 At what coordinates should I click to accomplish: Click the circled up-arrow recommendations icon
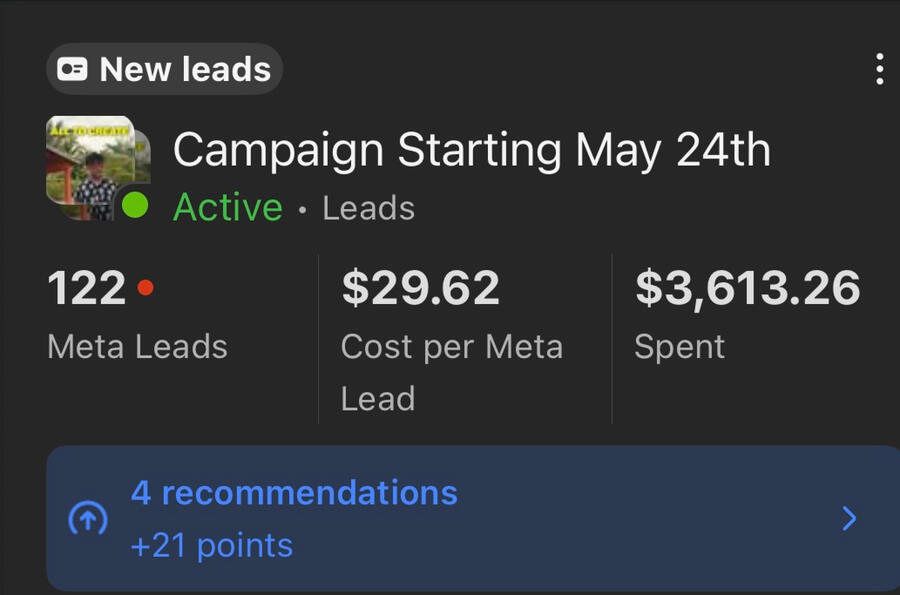[x=87, y=519]
